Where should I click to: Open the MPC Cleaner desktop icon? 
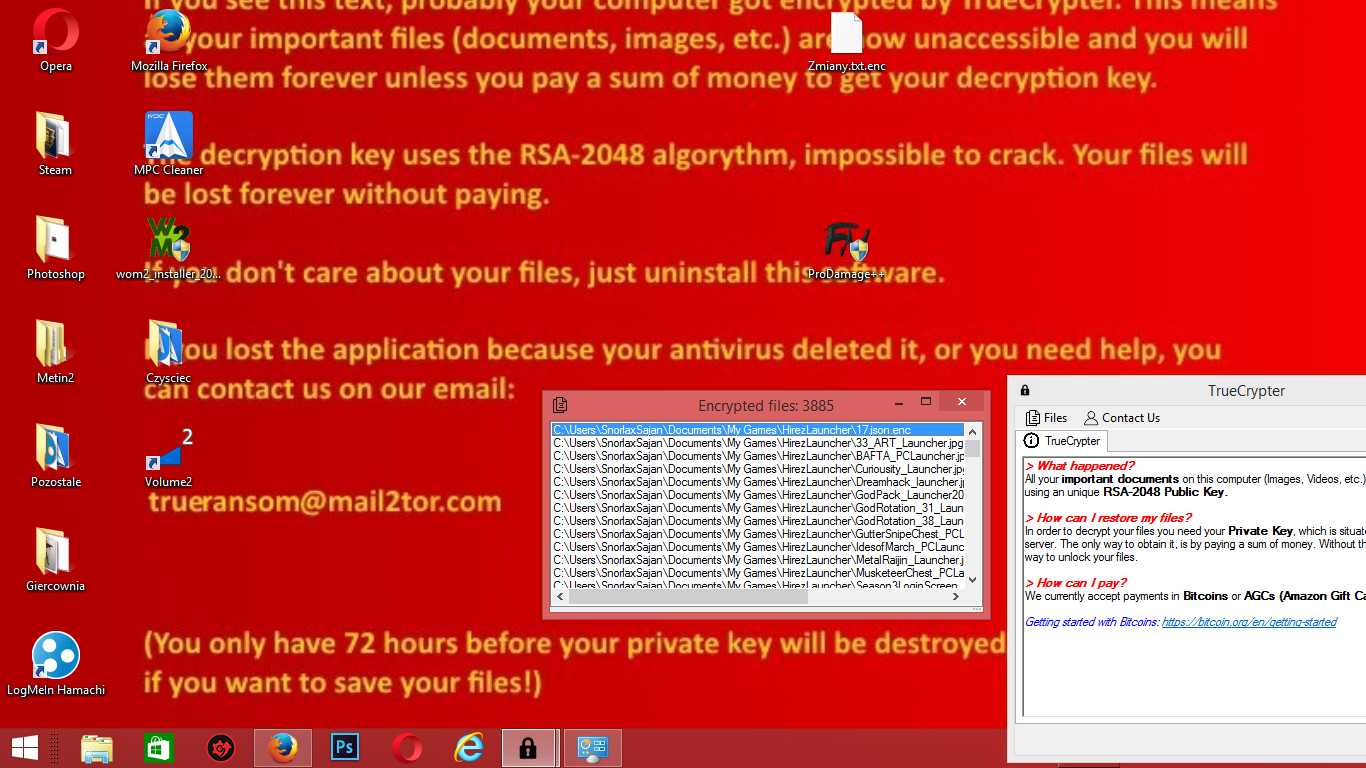(x=169, y=144)
